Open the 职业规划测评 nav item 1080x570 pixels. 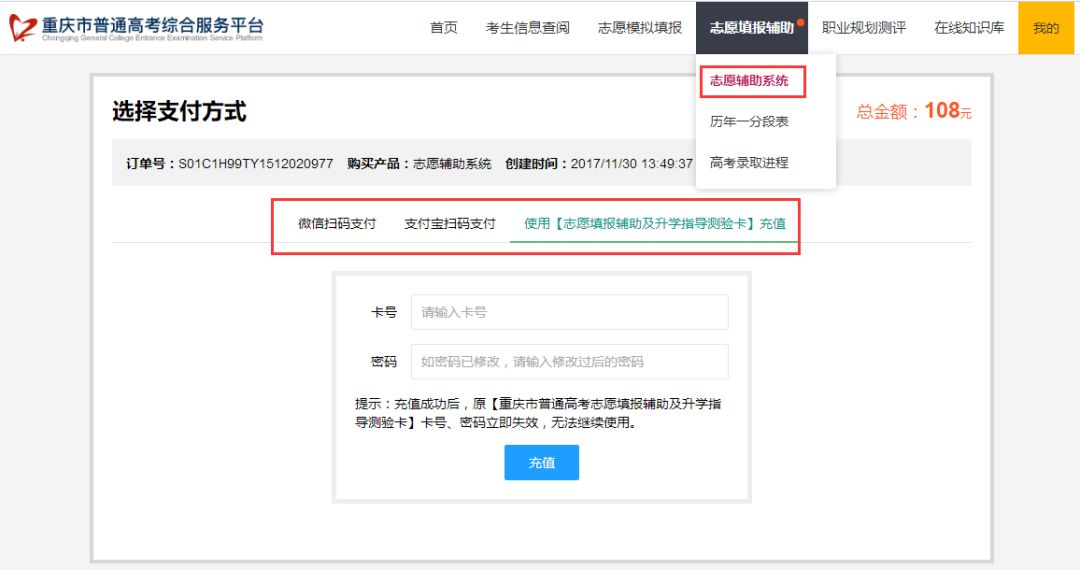click(863, 28)
